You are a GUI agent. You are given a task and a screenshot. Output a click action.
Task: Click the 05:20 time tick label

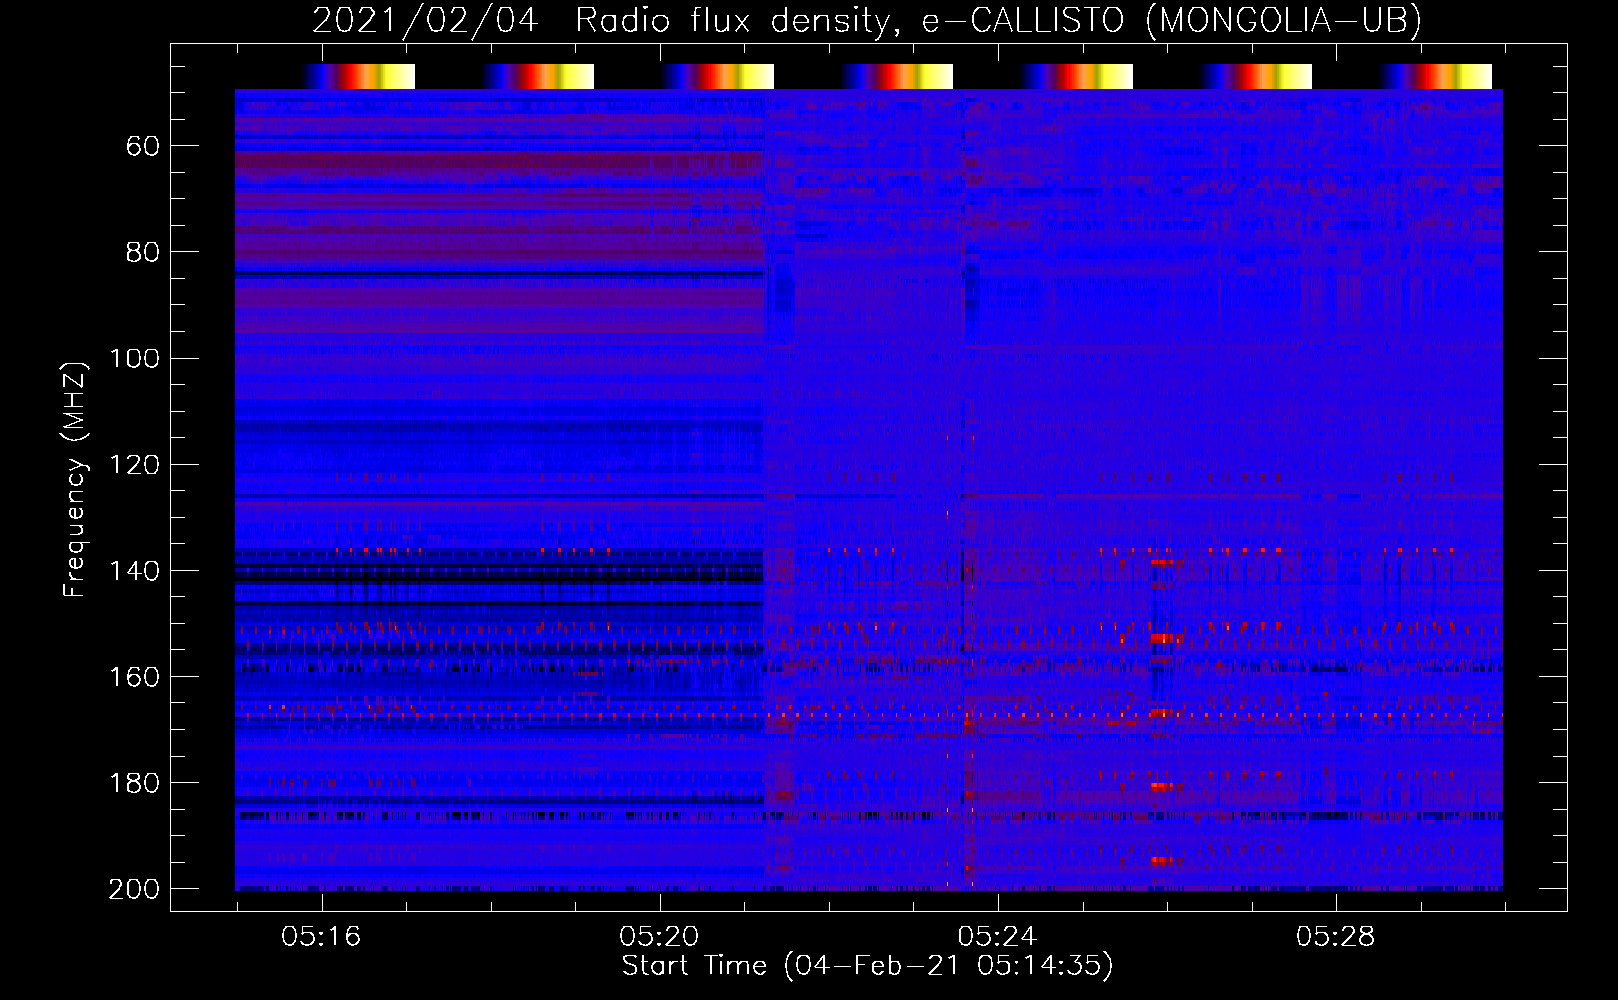click(x=659, y=937)
